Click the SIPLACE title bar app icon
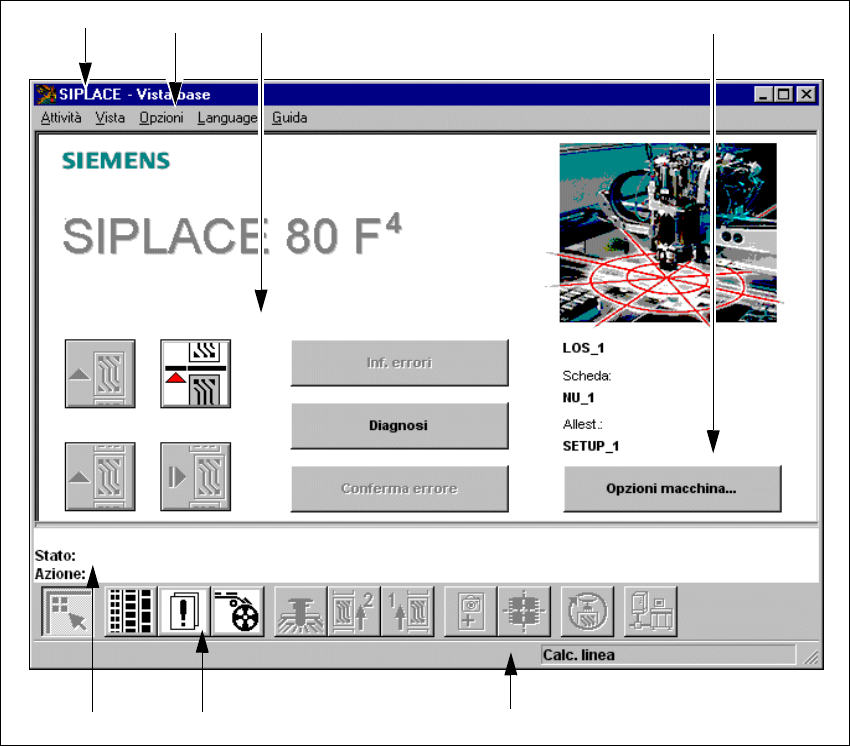850x746 pixels. click(46, 94)
